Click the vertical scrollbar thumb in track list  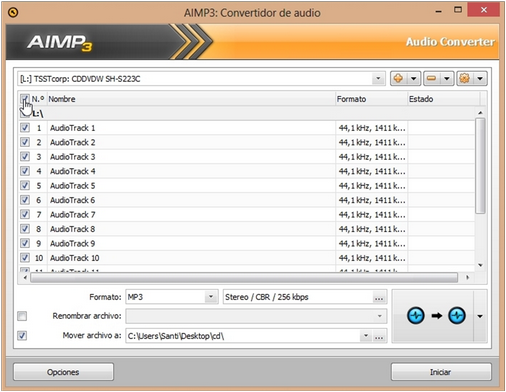click(480, 166)
